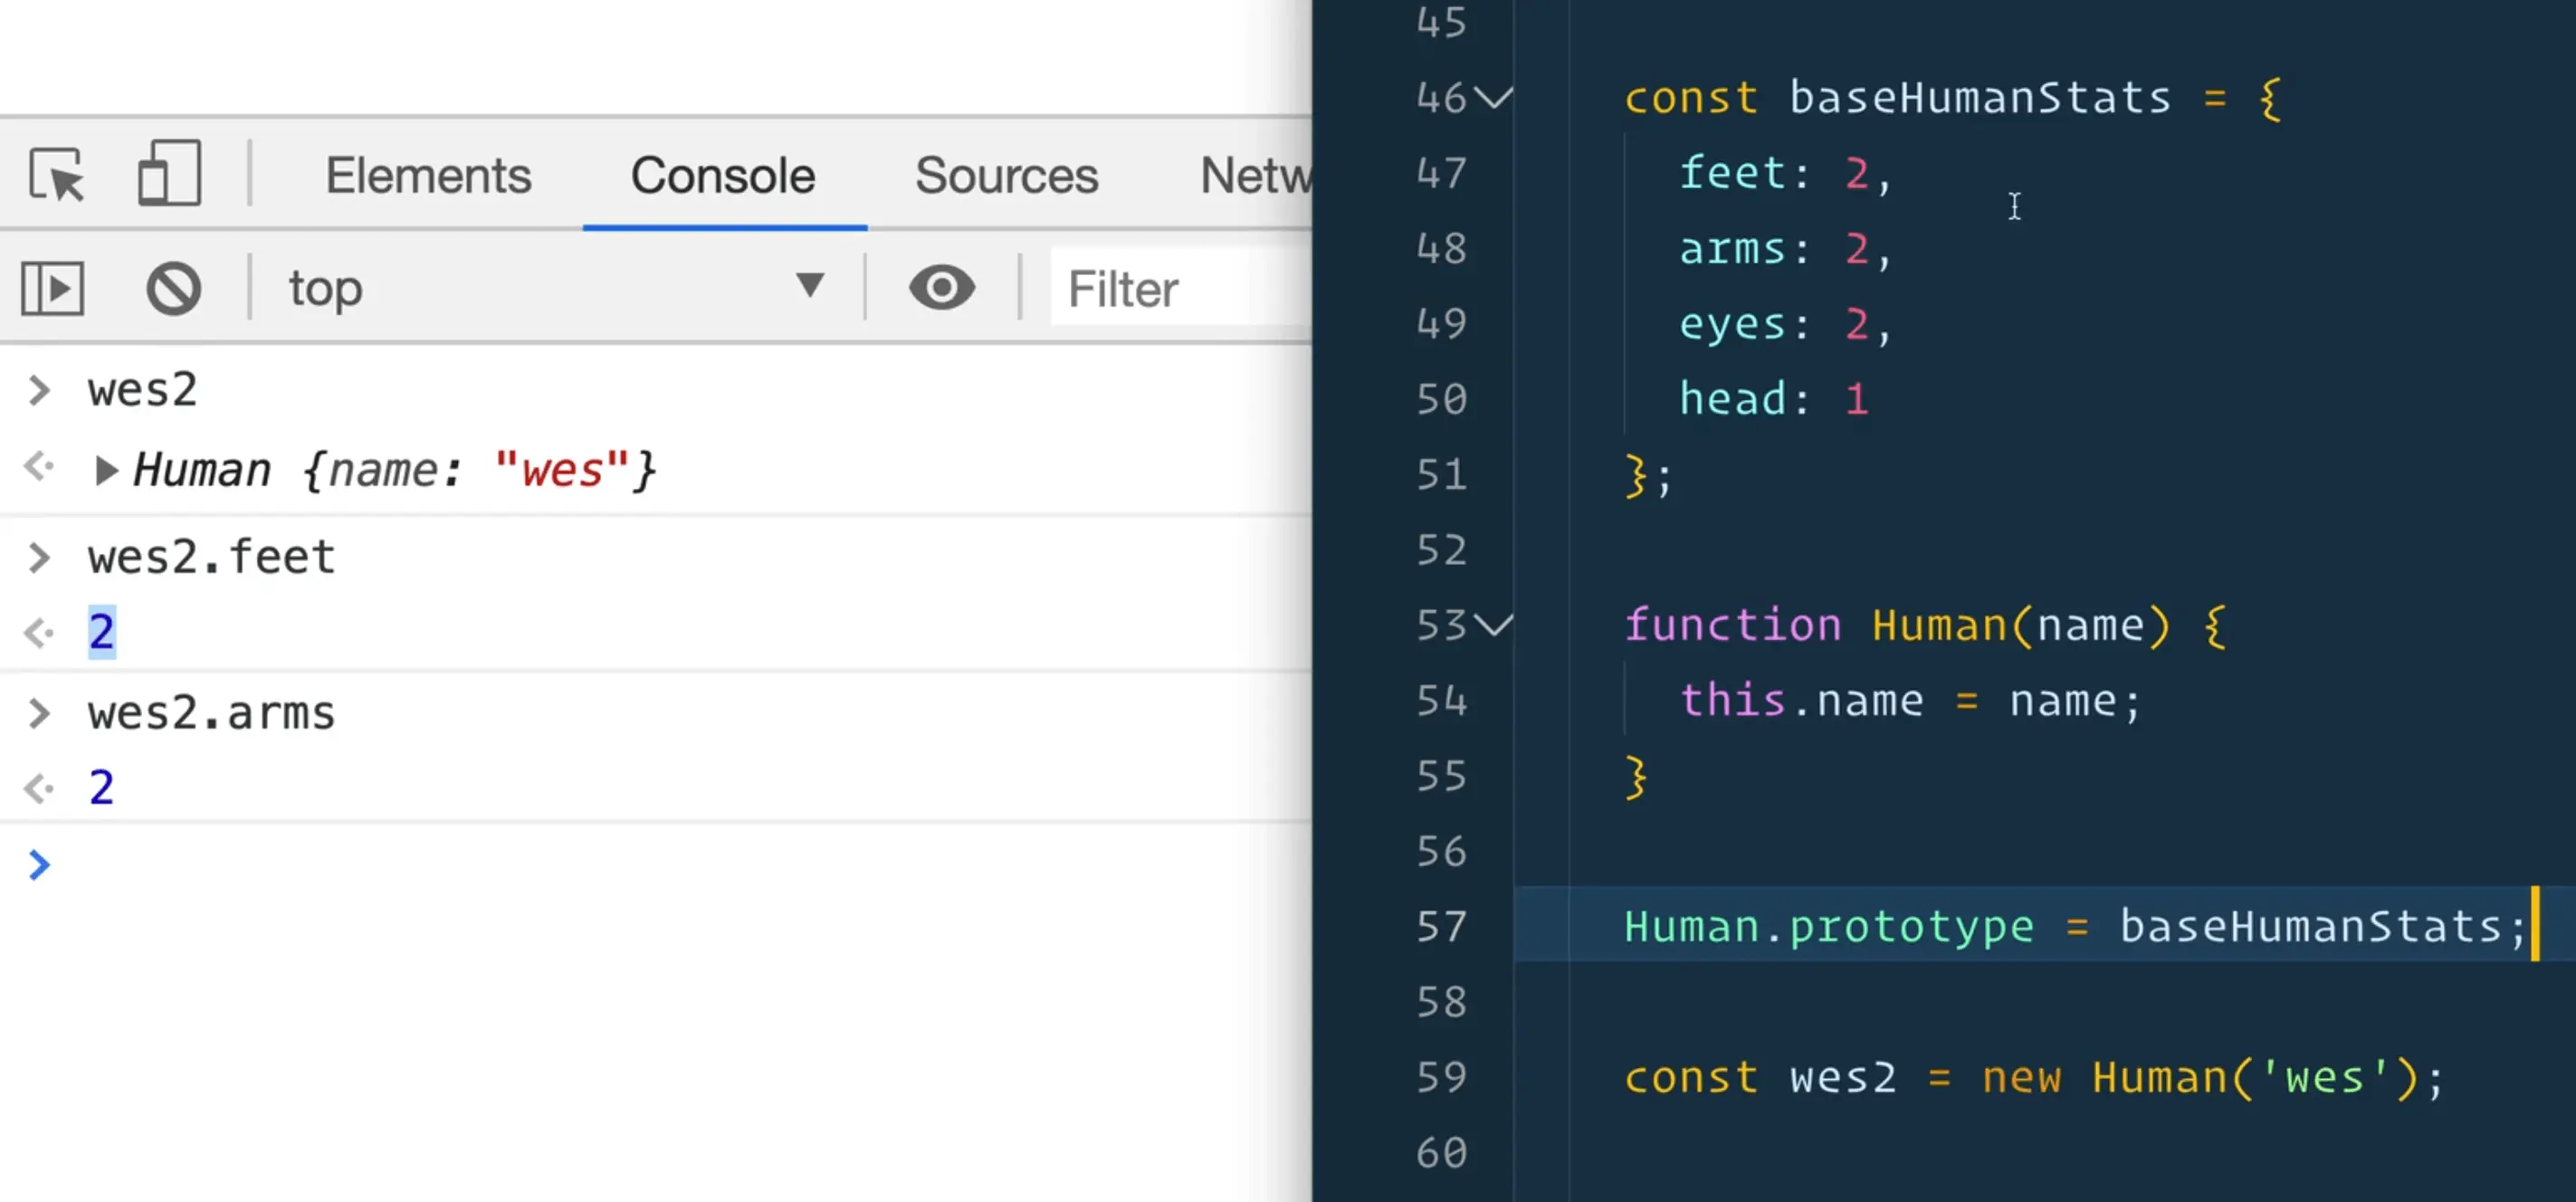The width and height of the screenshot is (2576, 1202).
Task: Switch to the Elements tab
Action: point(427,176)
